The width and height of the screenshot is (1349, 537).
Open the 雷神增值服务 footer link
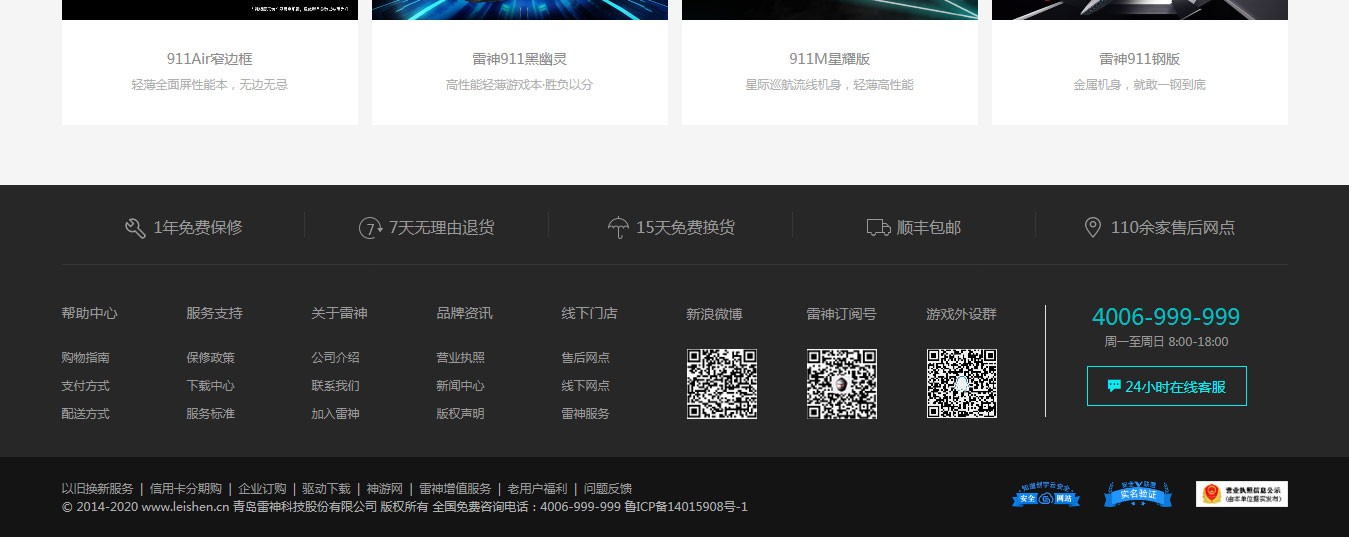click(x=455, y=489)
